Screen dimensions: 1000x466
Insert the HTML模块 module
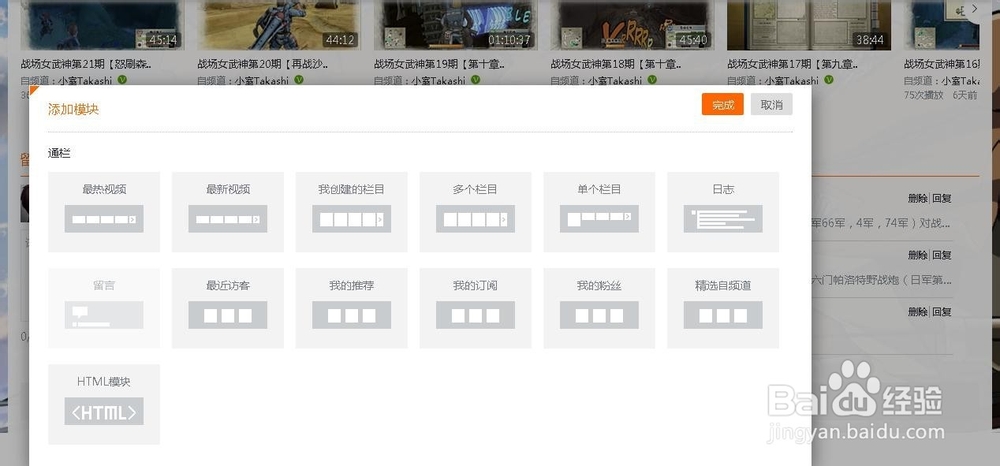104,404
